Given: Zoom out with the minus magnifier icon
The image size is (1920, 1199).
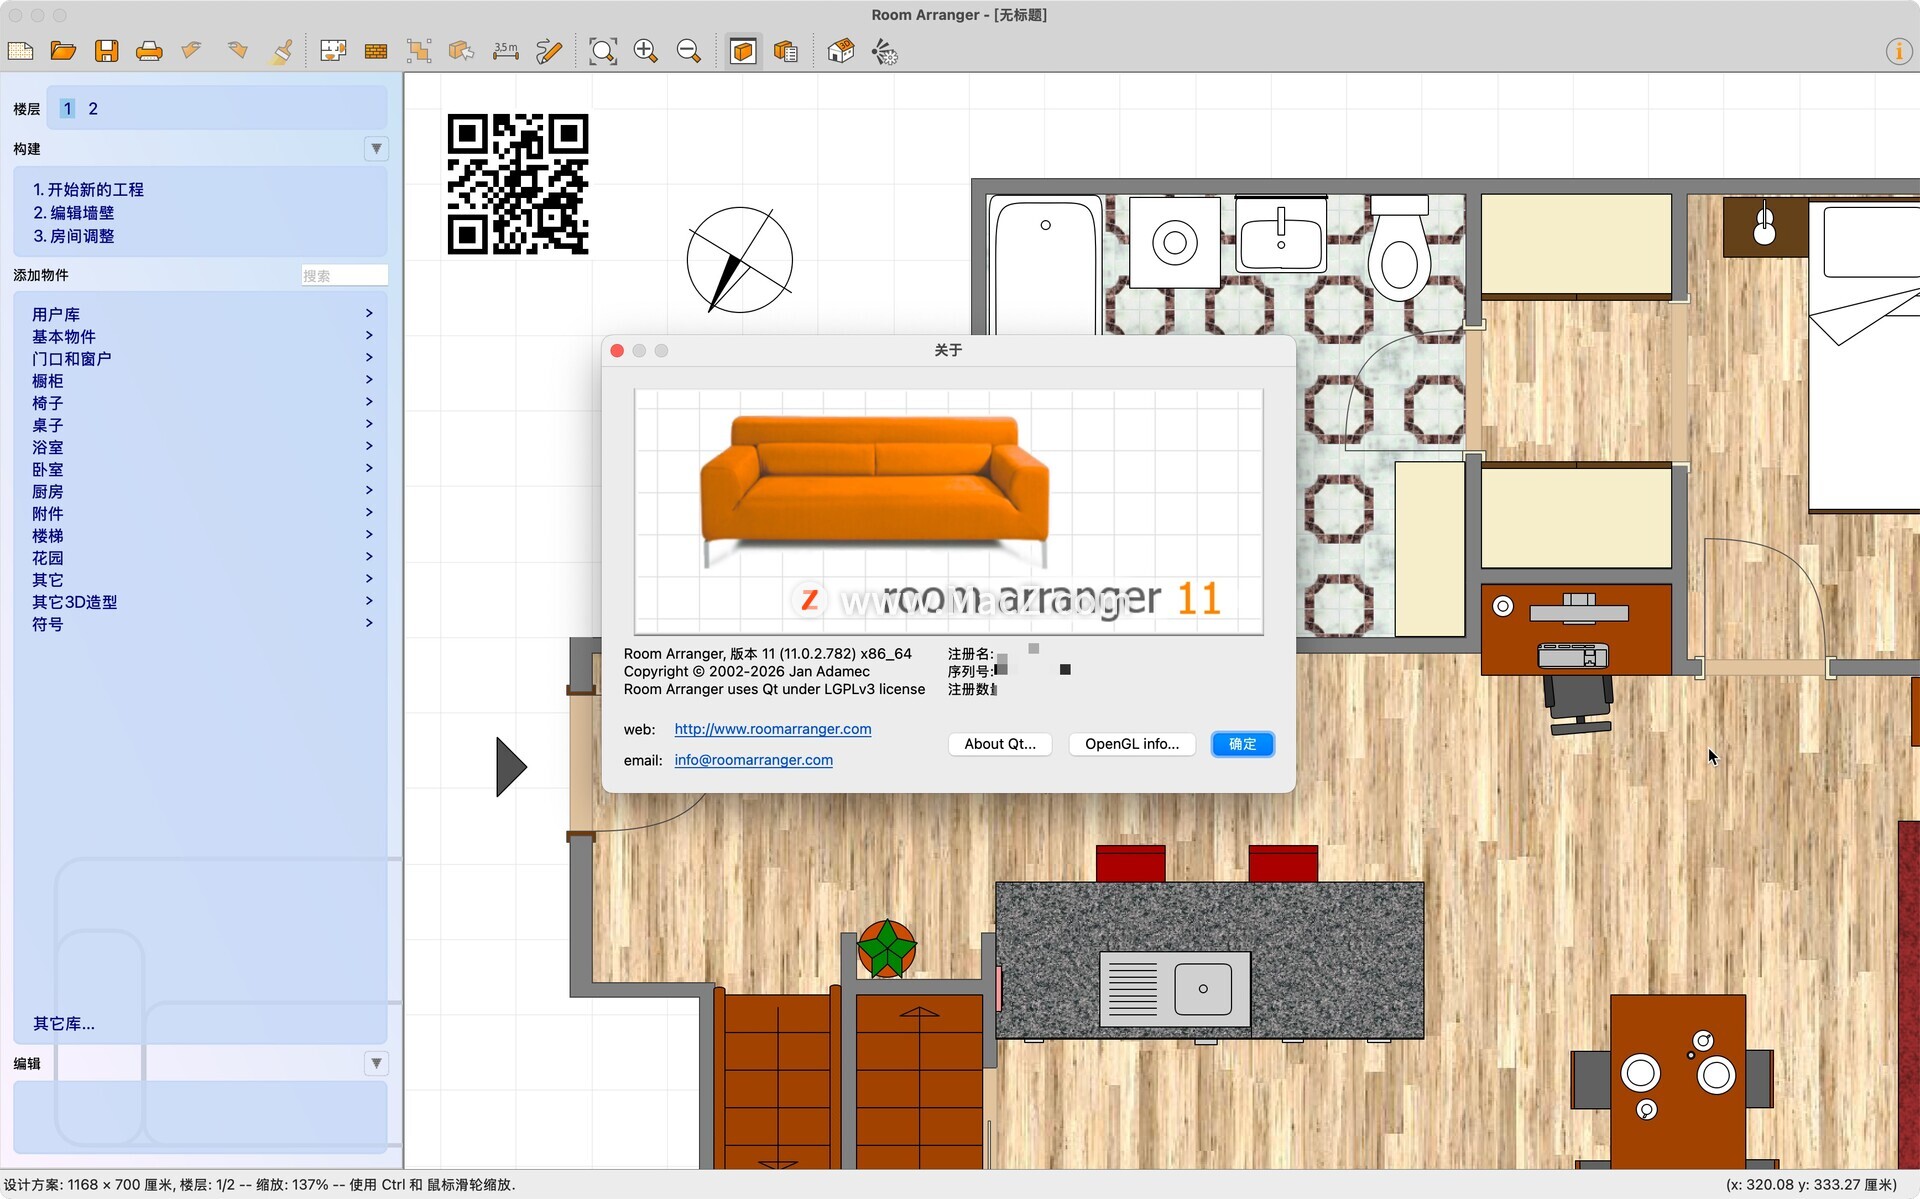Looking at the screenshot, I should click(x=689, y=51).
